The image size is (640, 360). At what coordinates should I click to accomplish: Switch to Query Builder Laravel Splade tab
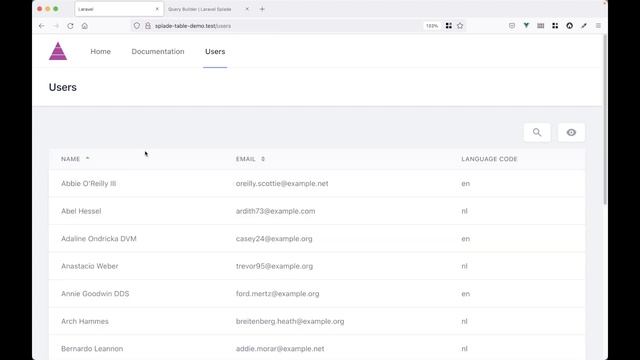point(208,9)
